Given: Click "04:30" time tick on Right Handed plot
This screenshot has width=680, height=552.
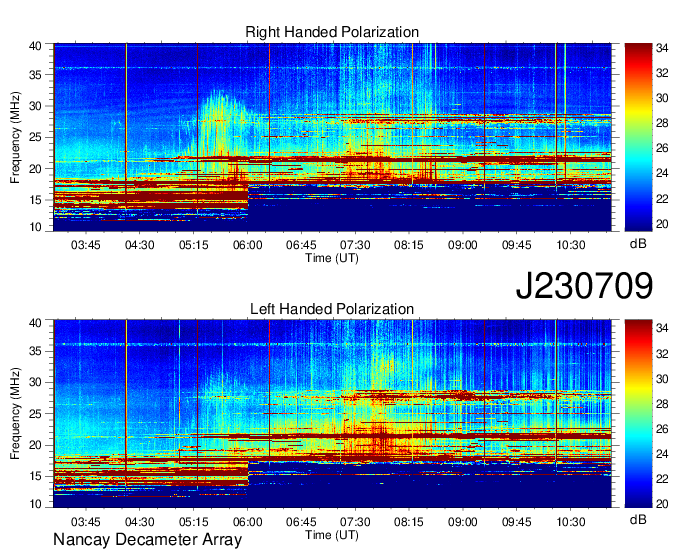Looking at the screenshot, I should click(x=140, y=245).
